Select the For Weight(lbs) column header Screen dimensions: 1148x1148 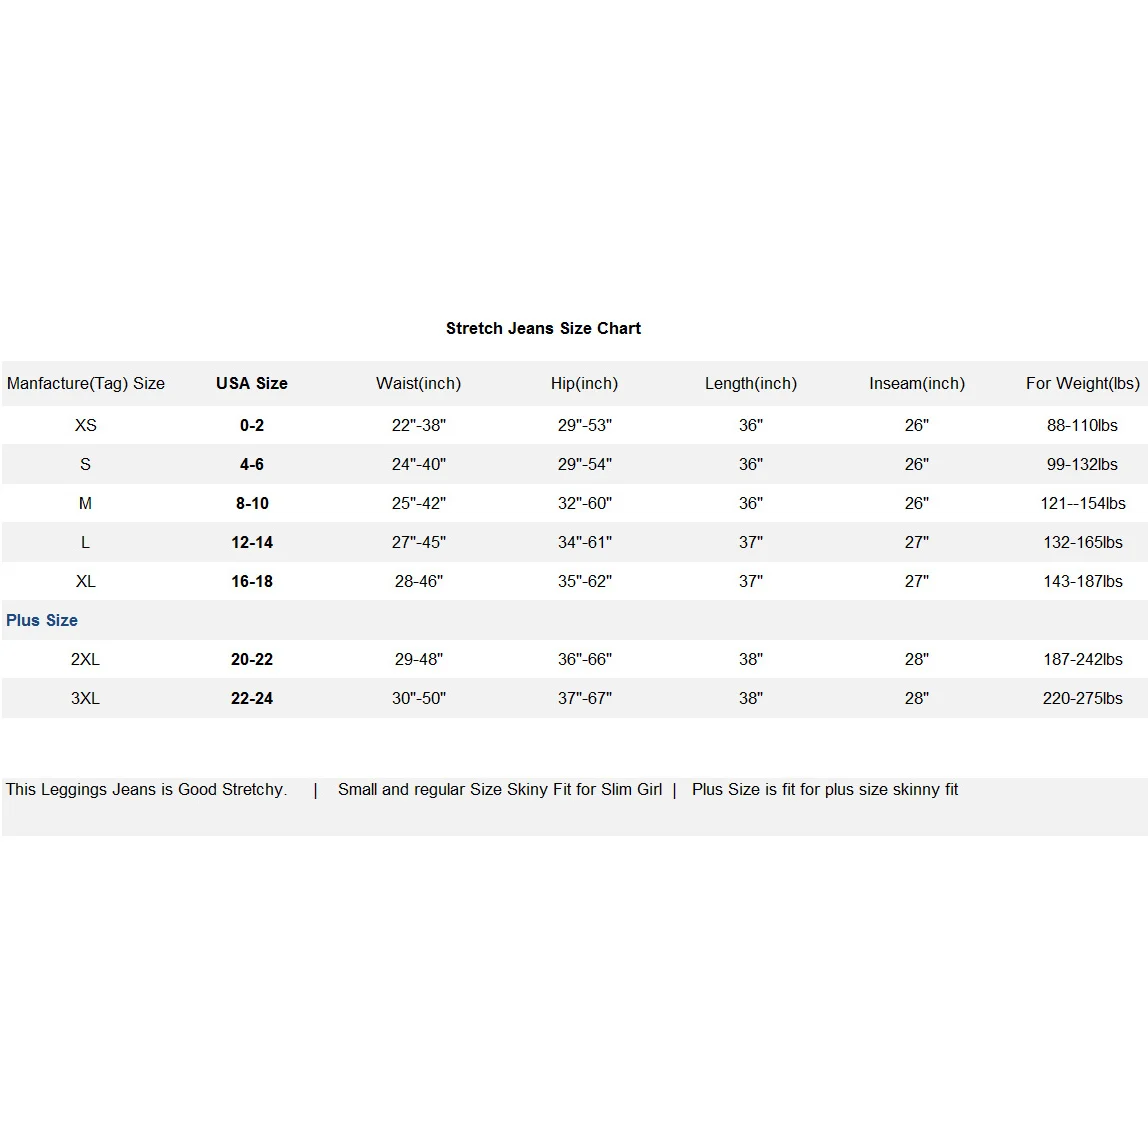[1082, 384]
